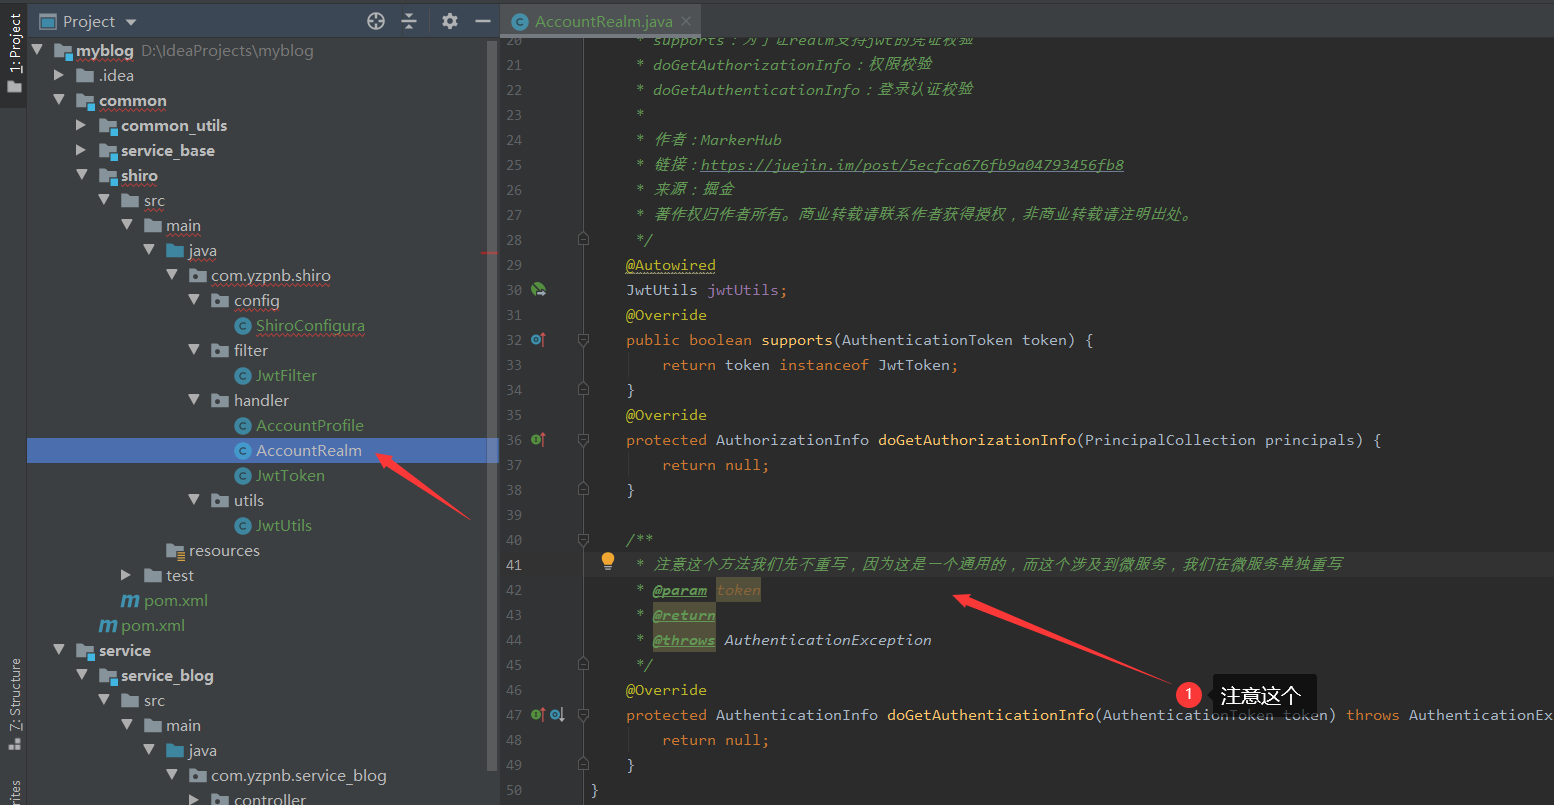Open the intention bulb on line 41
This screenshot has height=805, width=1554.
[x=607, y=561]
